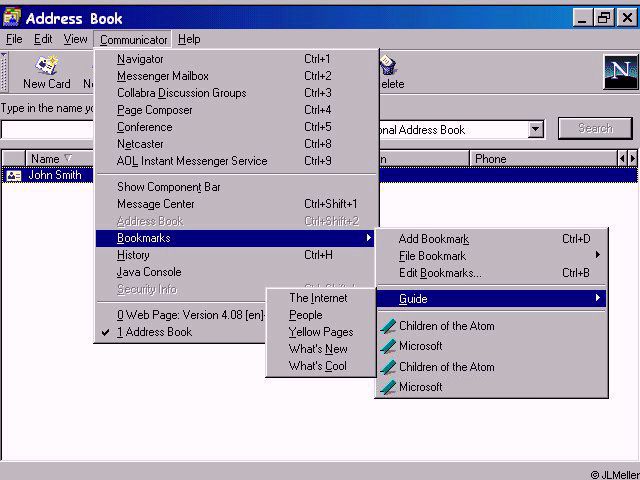Image resolution: width=640 pixels, height=480 pixels.
Task: Open the Edit menu
Action: (43, 39)
